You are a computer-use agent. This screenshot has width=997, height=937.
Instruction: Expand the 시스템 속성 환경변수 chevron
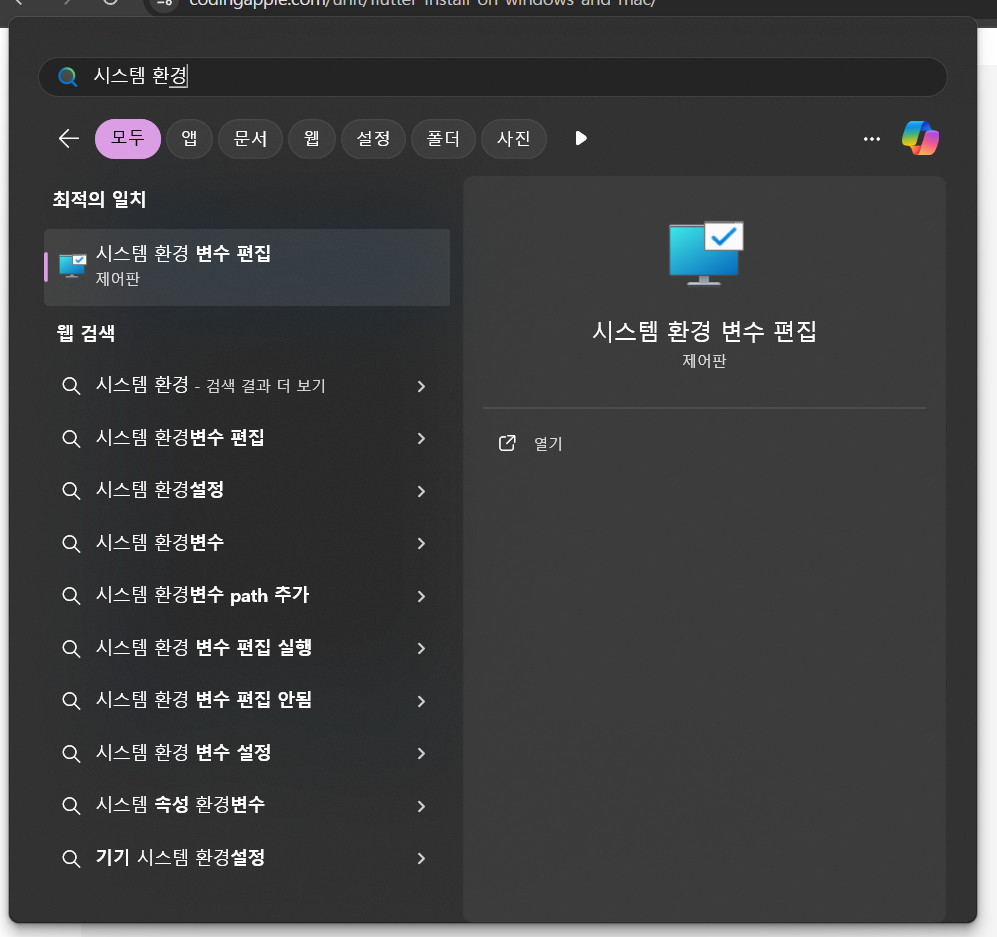[421, 806]
